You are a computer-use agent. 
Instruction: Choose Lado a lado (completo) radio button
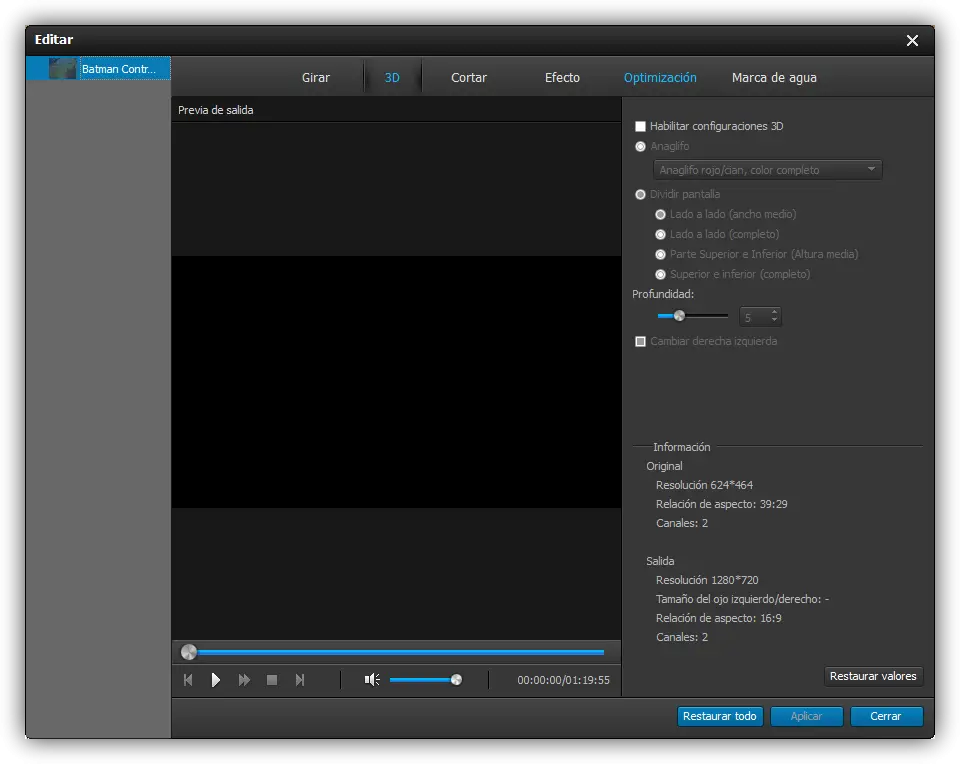tap(660, 235)
